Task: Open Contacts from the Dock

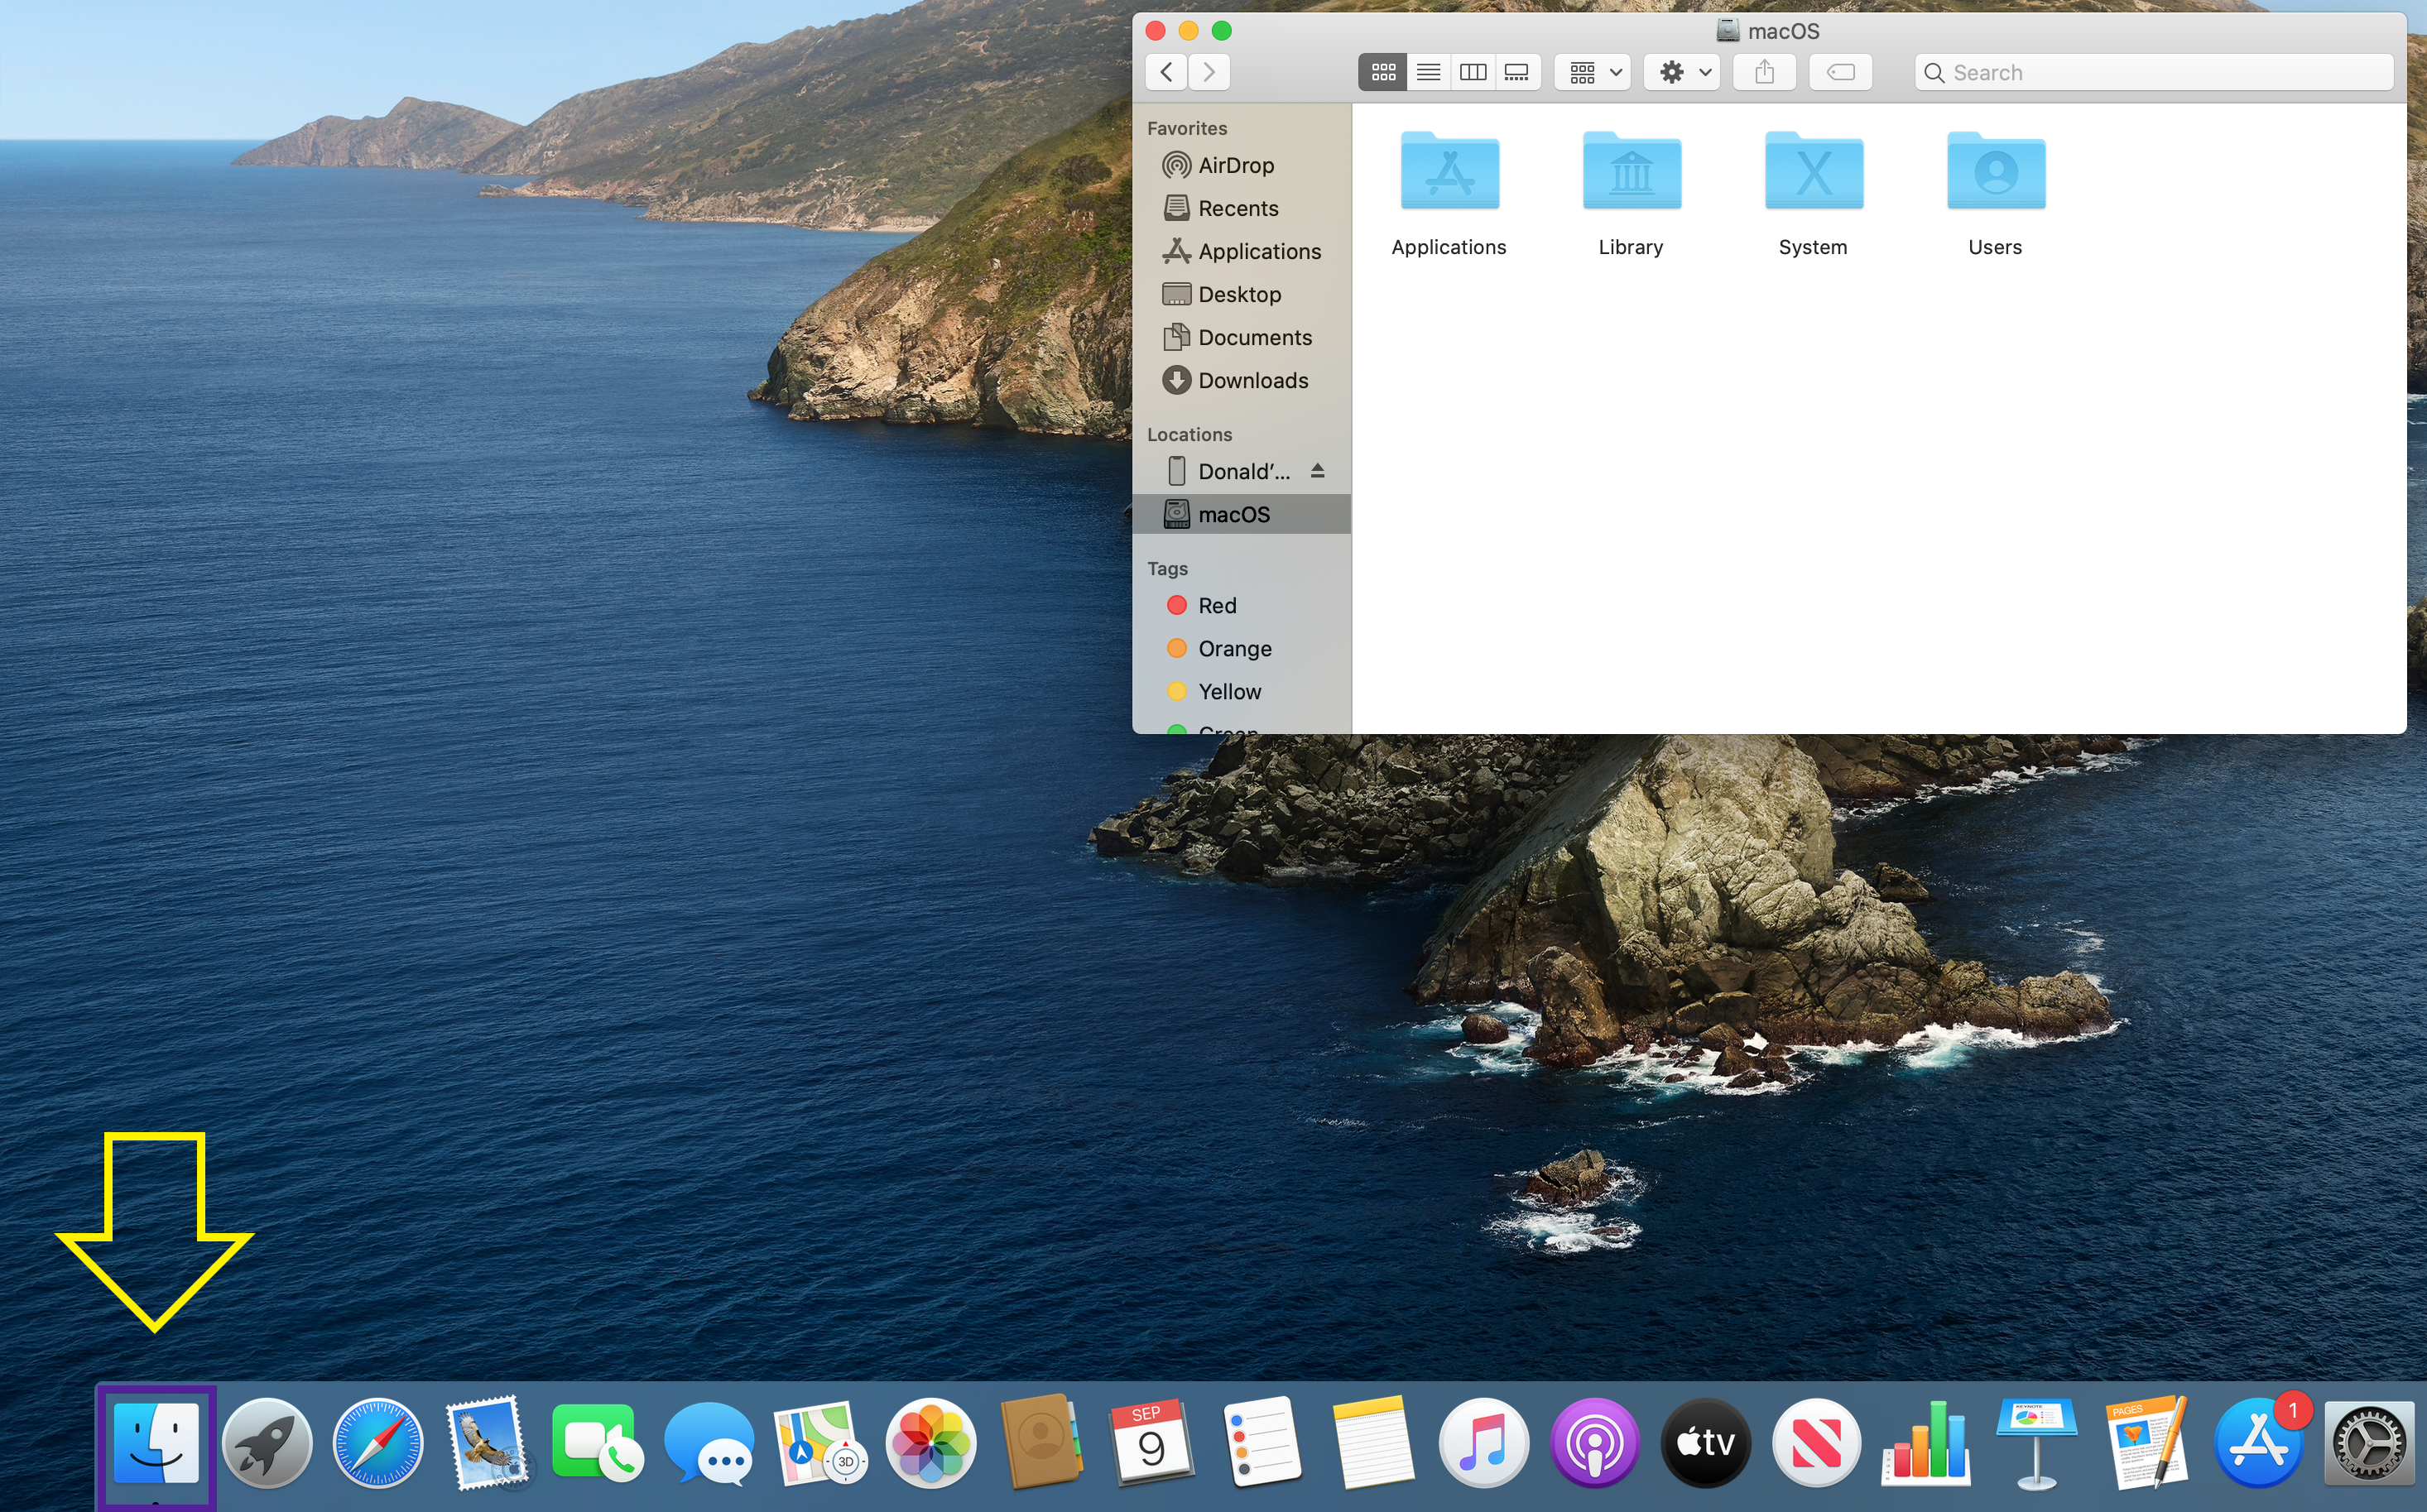Action: (x=1041, y=1443)
